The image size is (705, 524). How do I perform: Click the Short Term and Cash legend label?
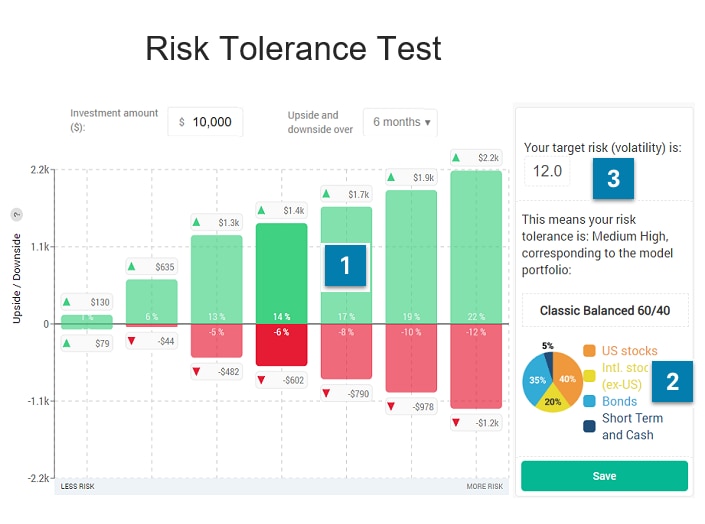tap(632, 426)
